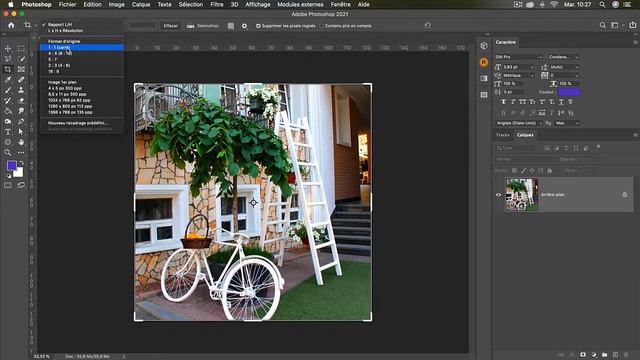
Task: Select the History Brush tool
Action: click(8, 100)
